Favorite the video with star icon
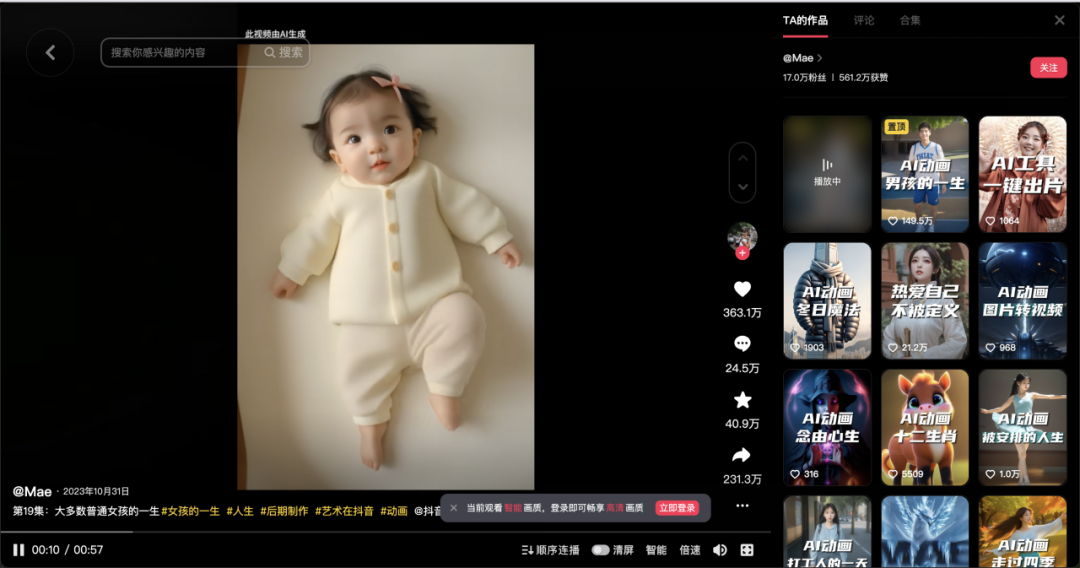 (x=742, y=400)
